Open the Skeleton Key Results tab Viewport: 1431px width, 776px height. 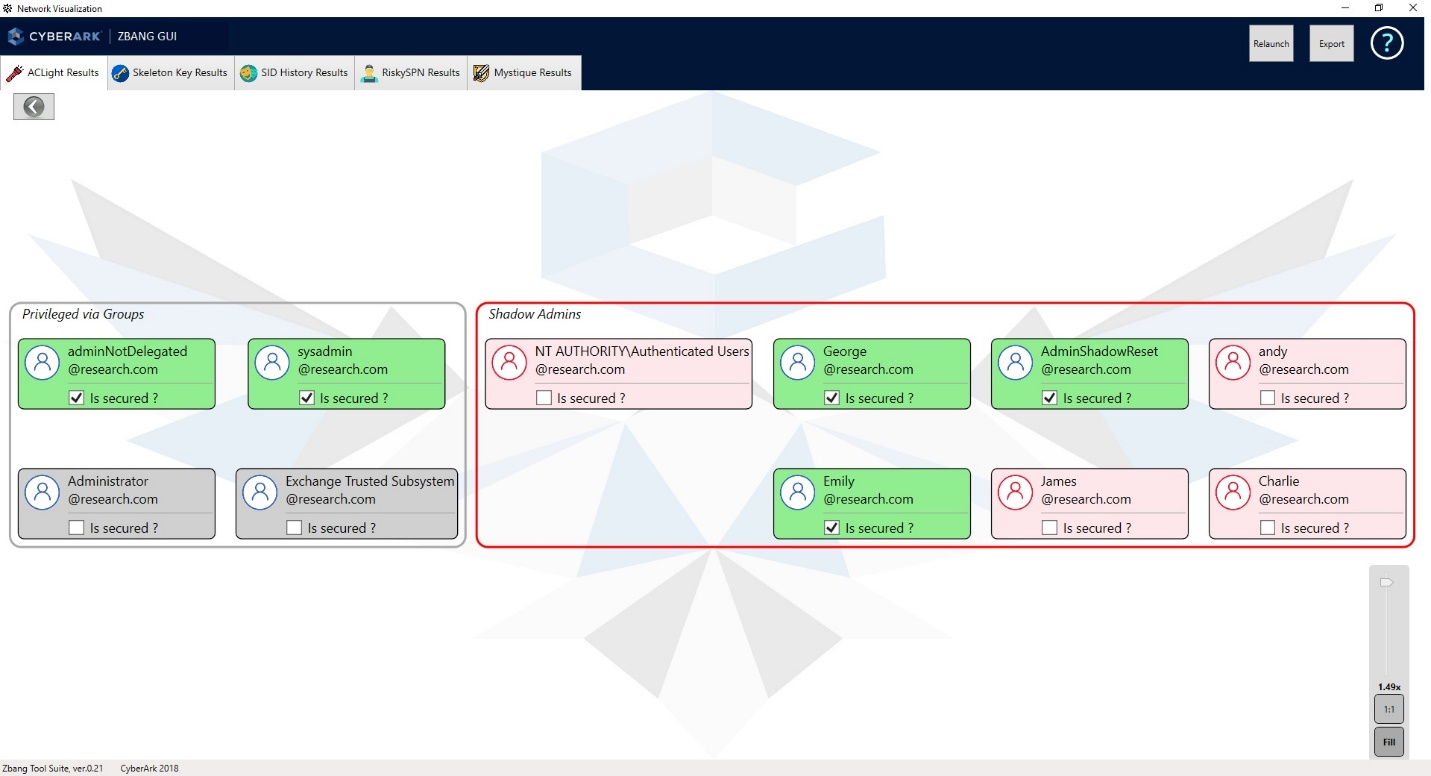tap(169, 73)
